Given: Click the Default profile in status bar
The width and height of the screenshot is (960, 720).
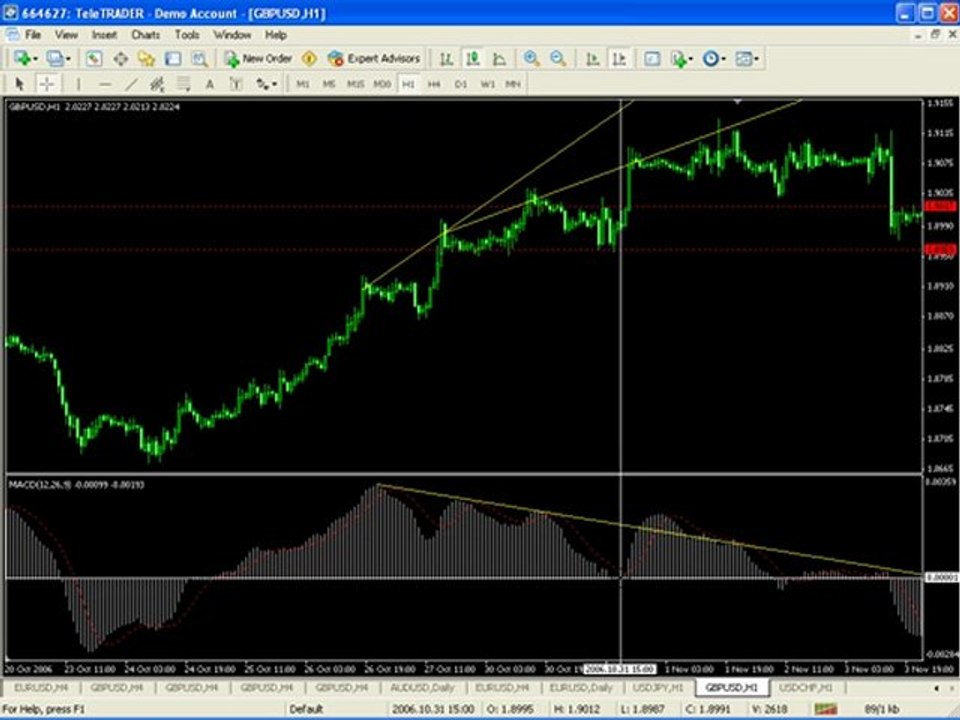Looking at the screenshot, I should (306, 709).
